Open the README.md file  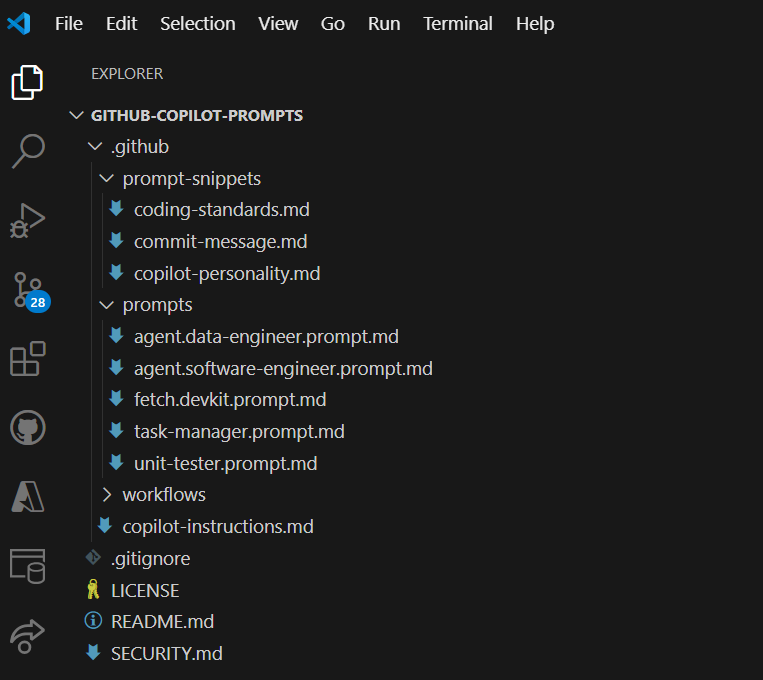tap(163, 622)
